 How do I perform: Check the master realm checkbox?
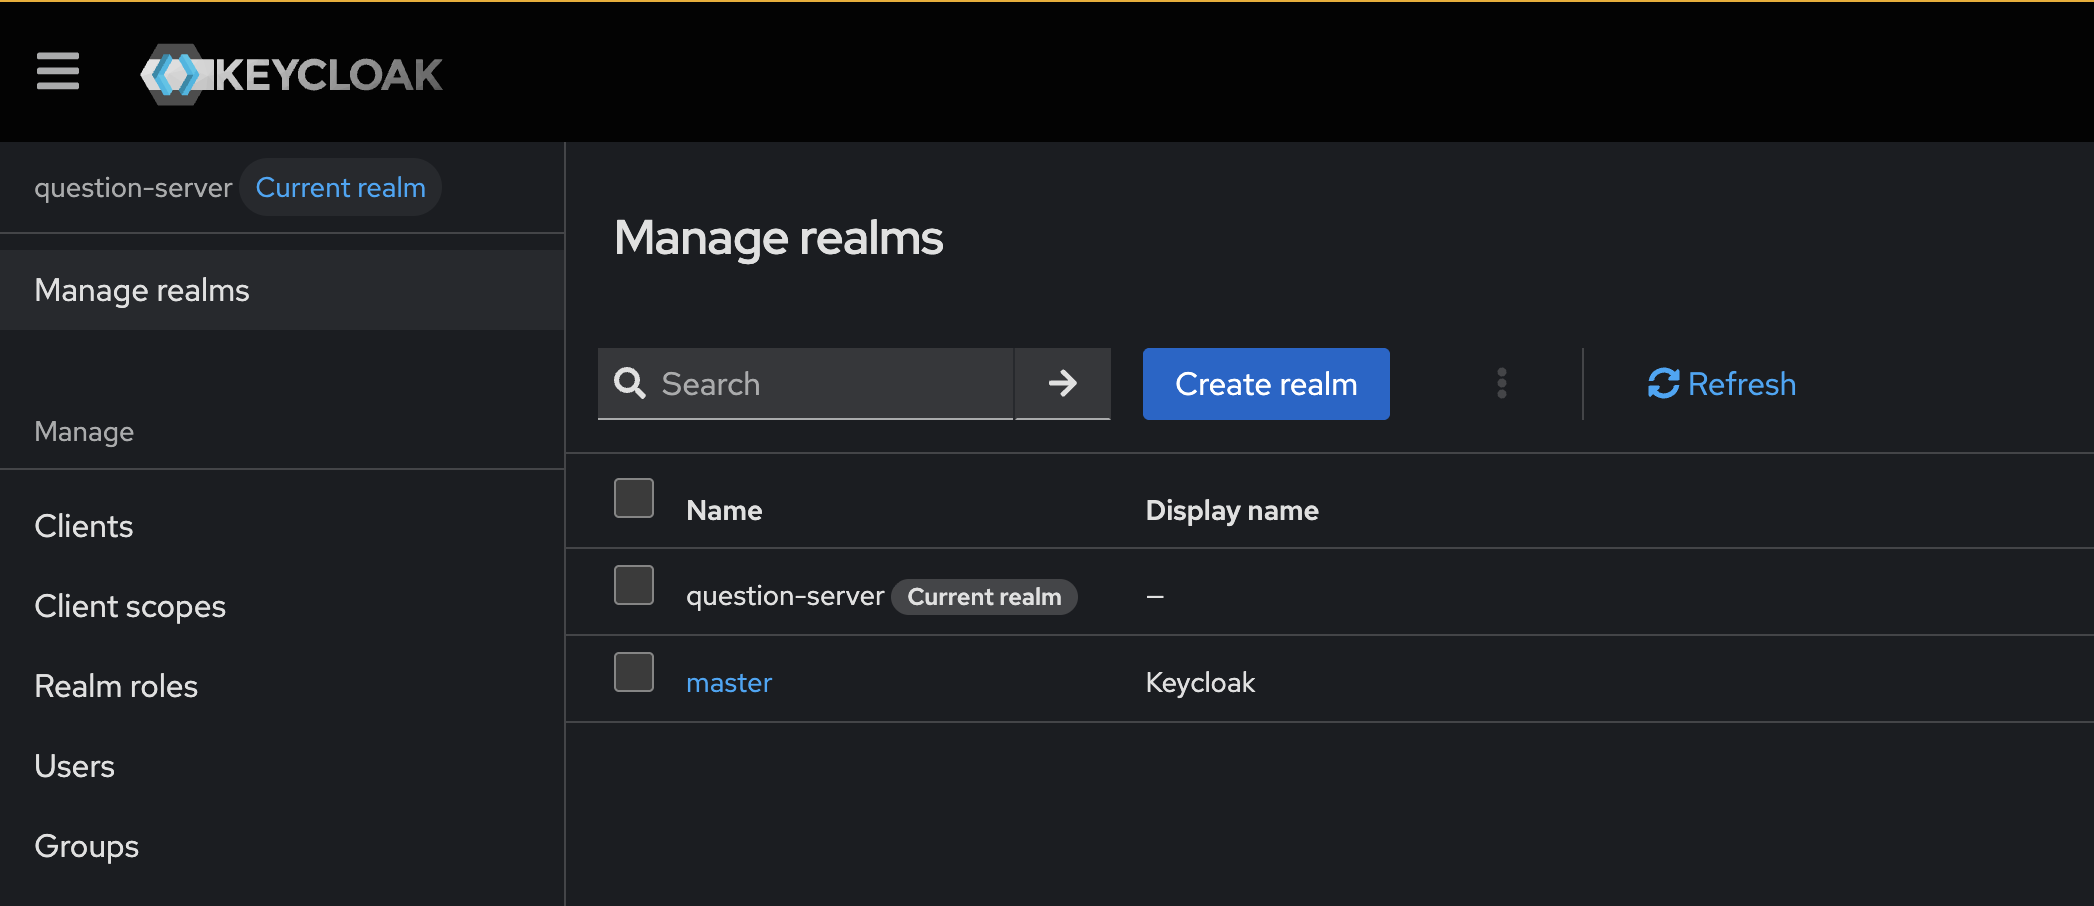coord(634,672)
